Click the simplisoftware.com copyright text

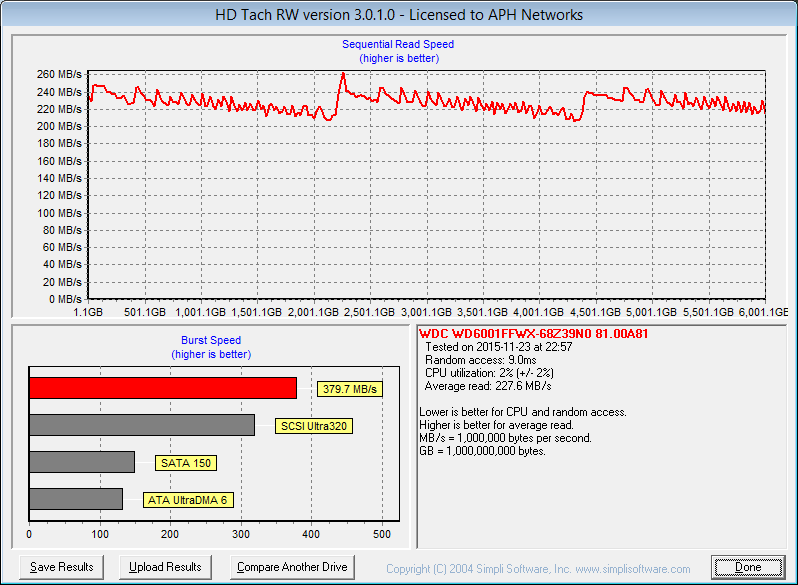tap(538, 569)
